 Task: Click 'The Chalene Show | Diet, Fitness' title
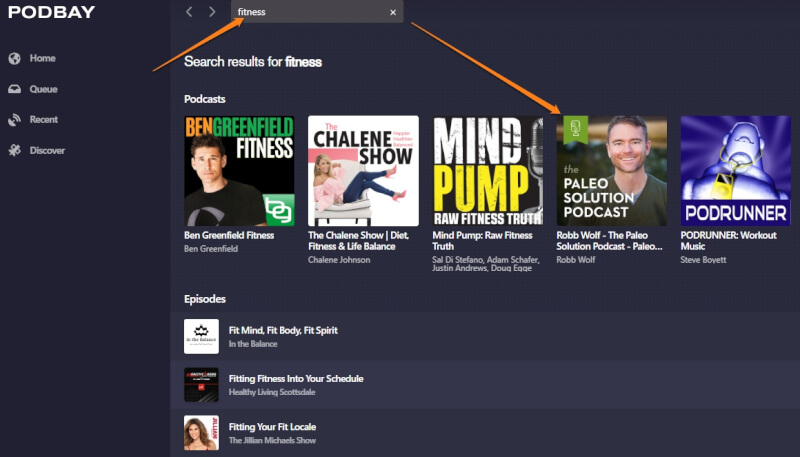point(359,241)
